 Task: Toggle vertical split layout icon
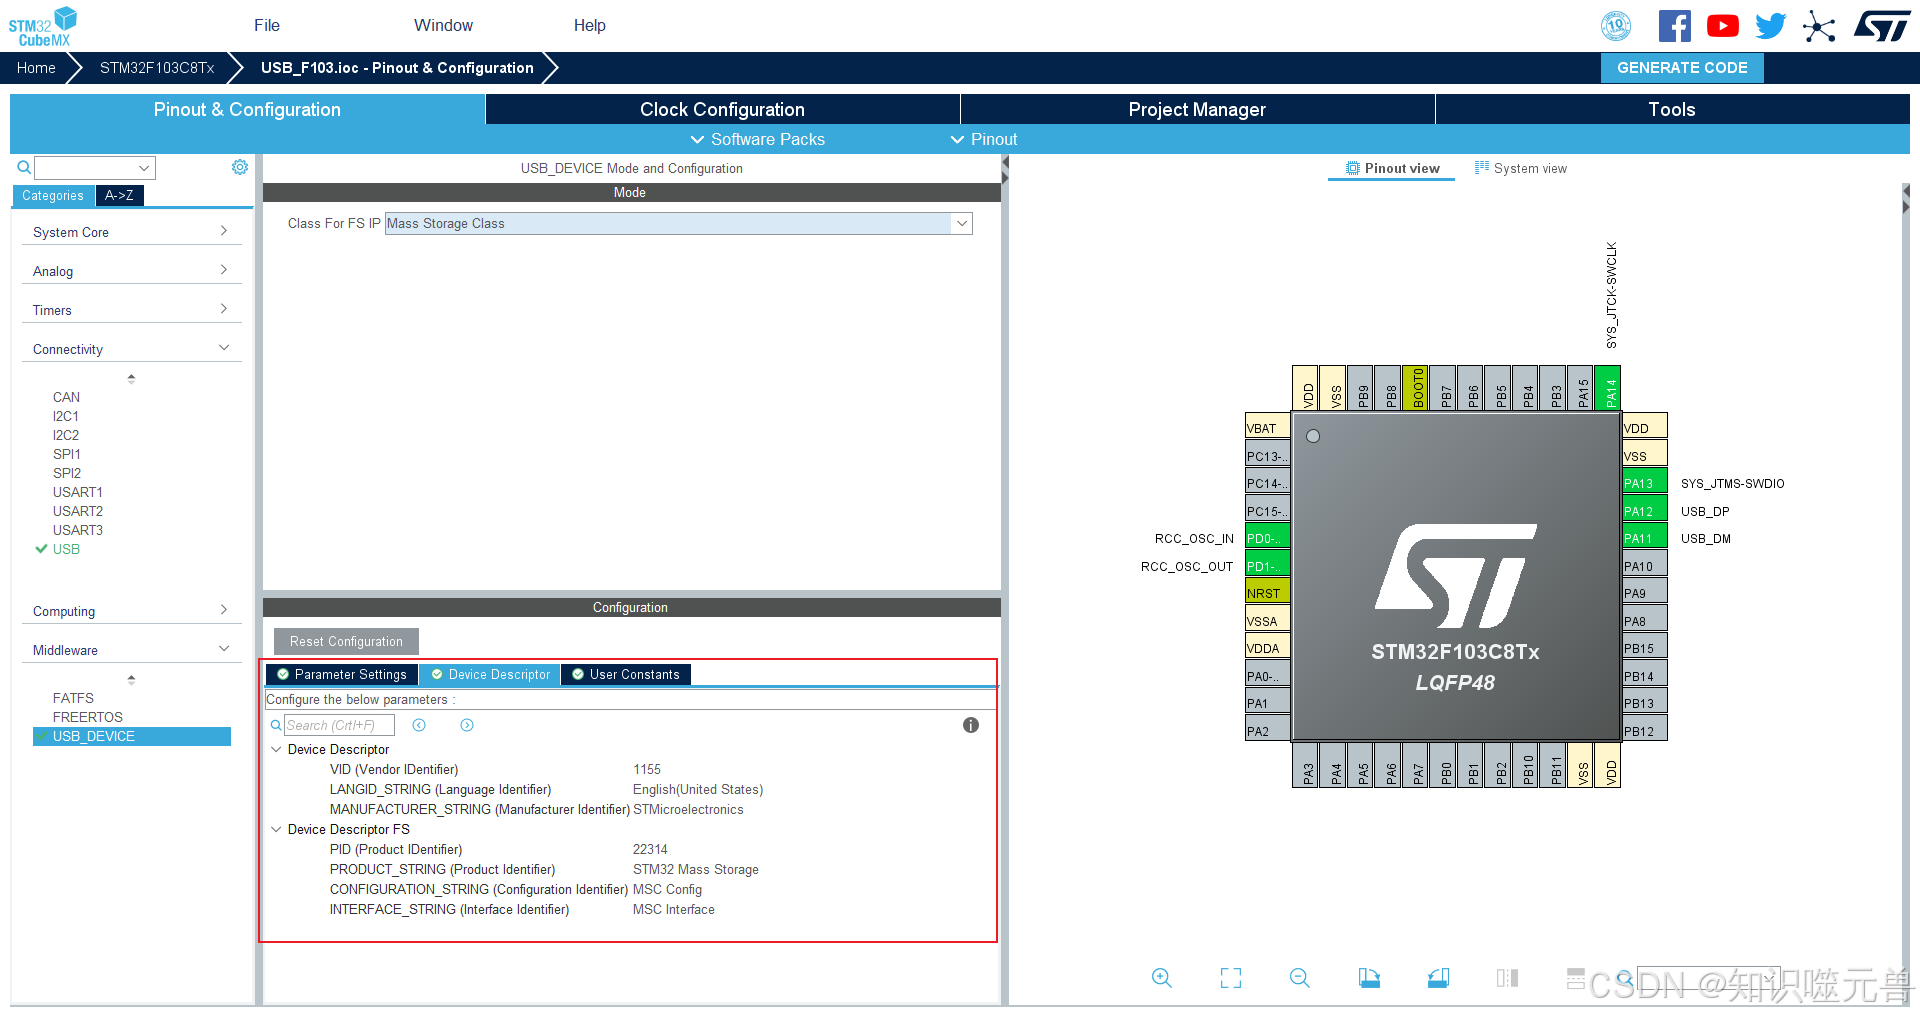pyautogui.click(x=1507, y=978)
